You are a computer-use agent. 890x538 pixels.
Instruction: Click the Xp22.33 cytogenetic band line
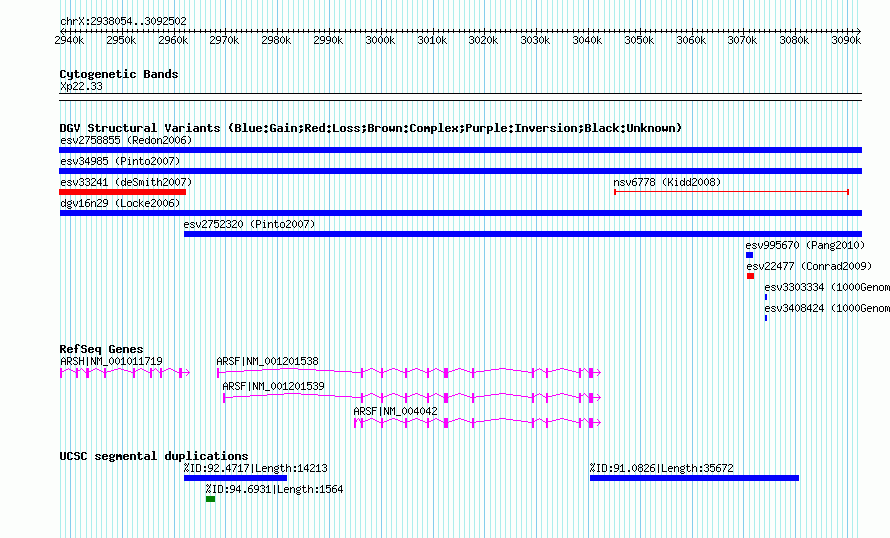point(460,97)
